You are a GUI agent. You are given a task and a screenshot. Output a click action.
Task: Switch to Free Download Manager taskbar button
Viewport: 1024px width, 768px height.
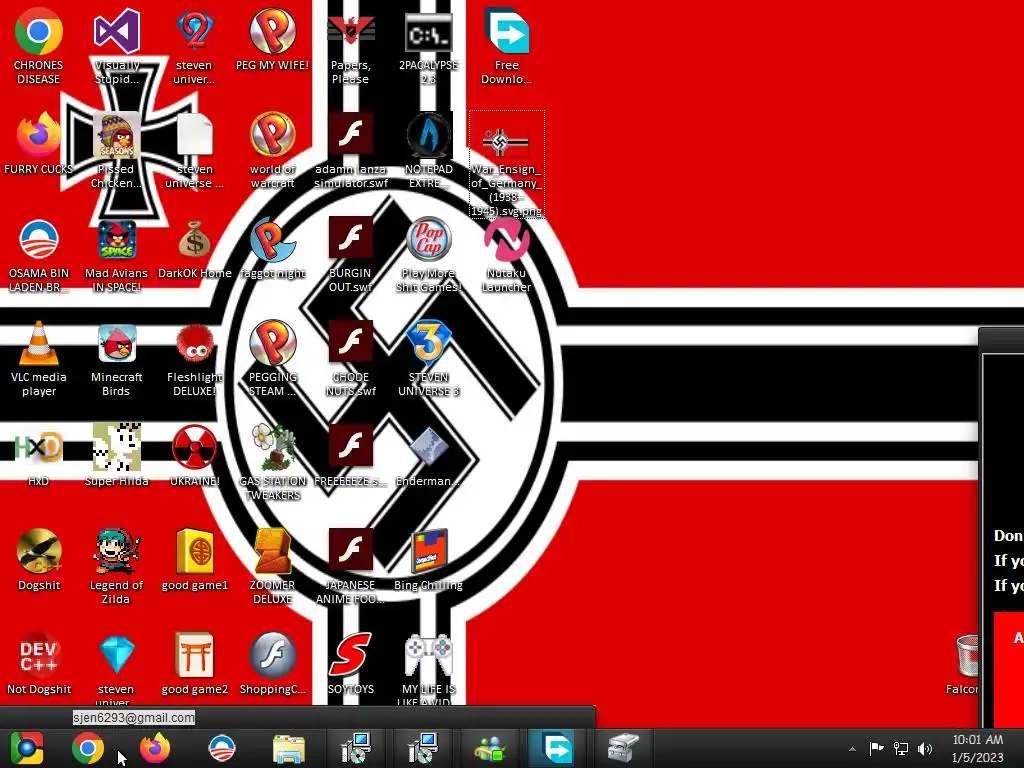coord(556,748)
